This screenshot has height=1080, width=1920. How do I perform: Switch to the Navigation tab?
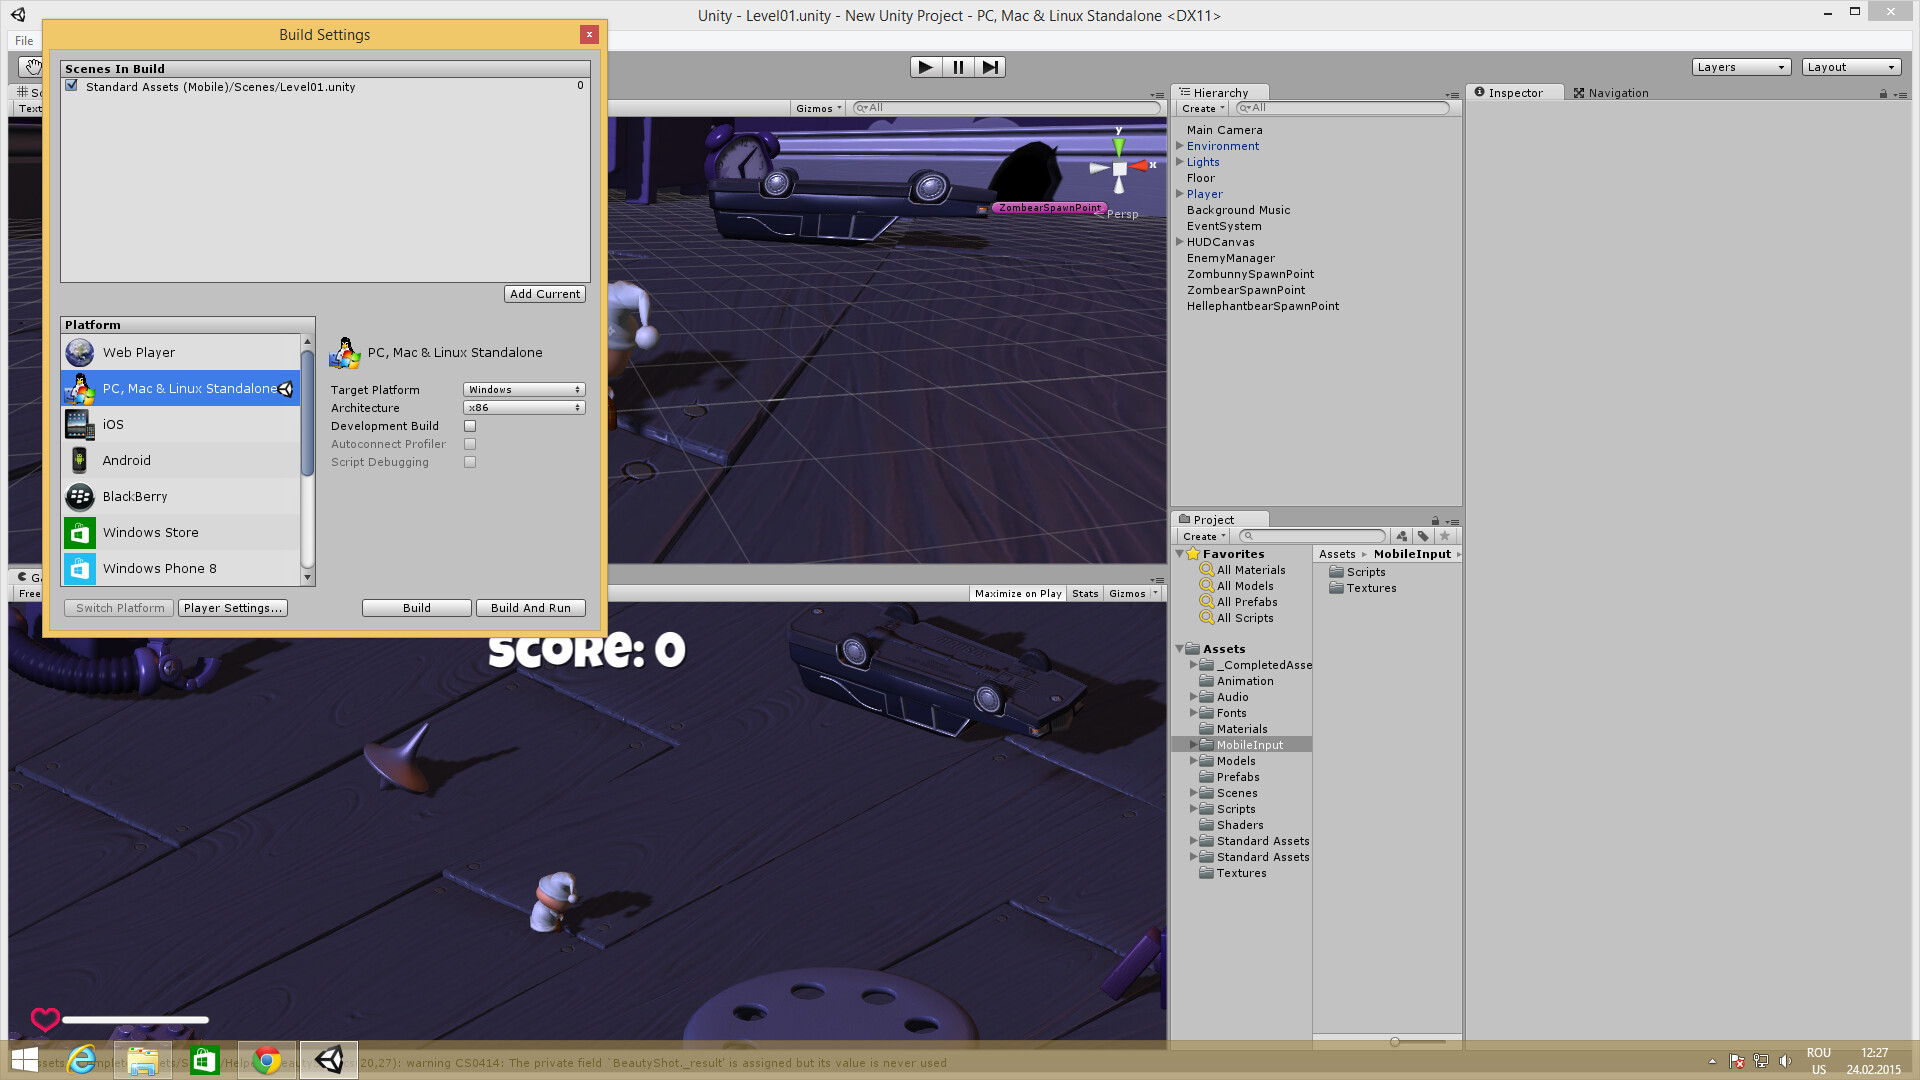tap(1610, 93)
